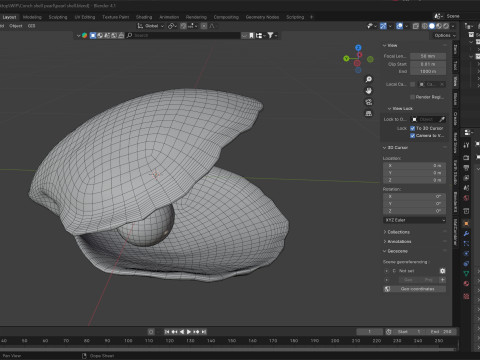This screenshot has height=360, width=480.
Task: Switch to UV Editing workspace tab
Action: pos(85,17)
